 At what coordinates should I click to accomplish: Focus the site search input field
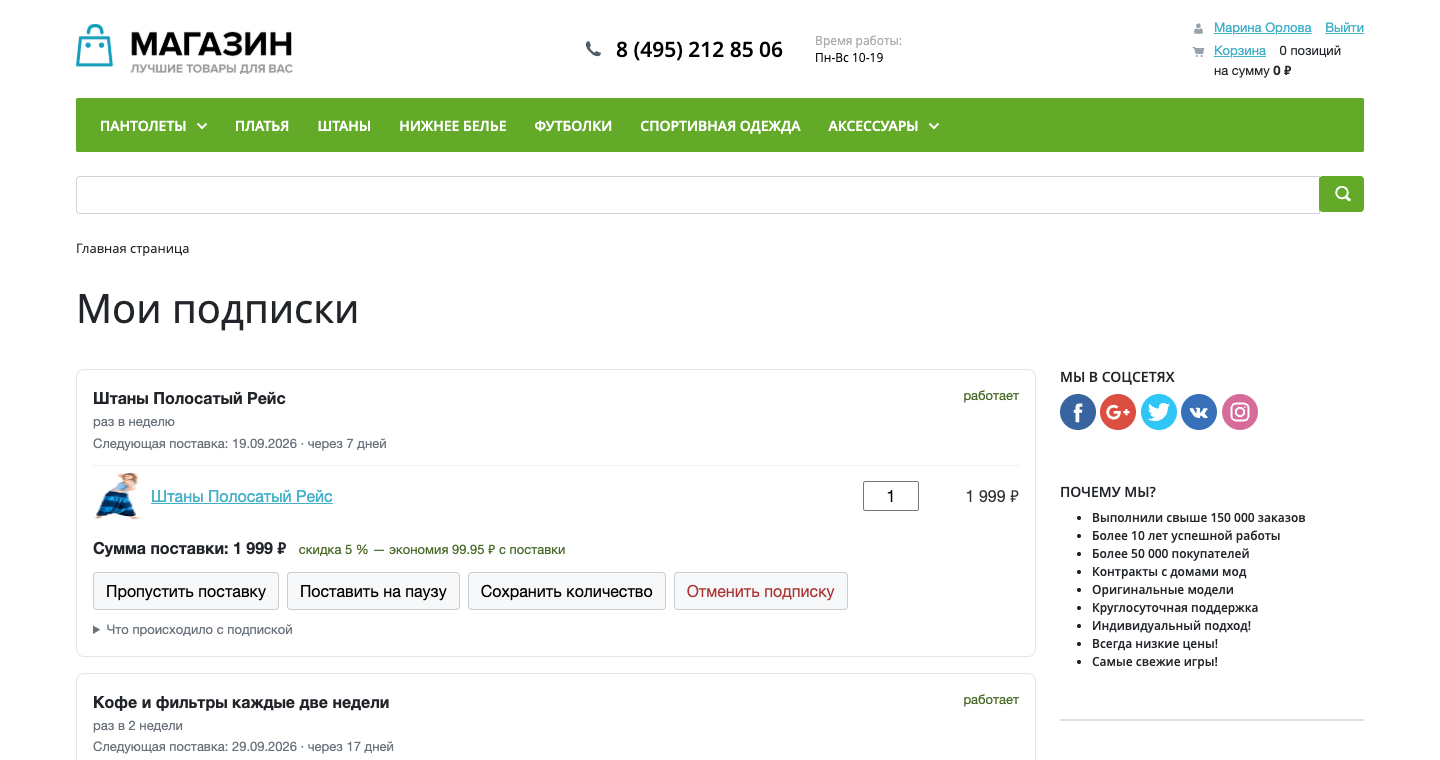(x=698, y=195)
